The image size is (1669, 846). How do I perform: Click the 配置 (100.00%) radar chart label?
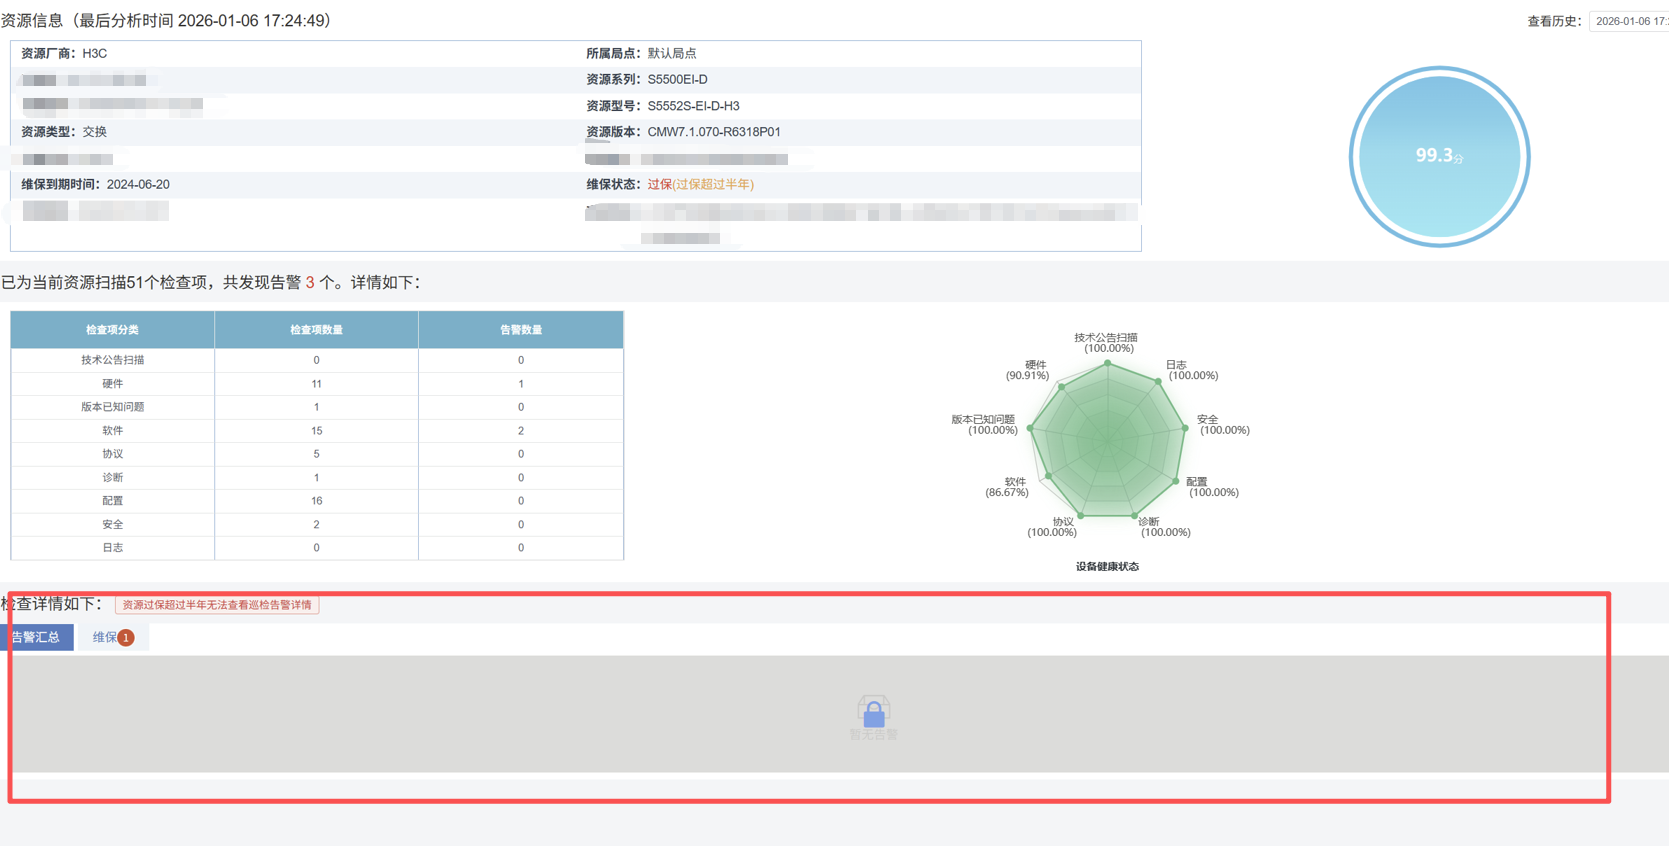[1211, 487]
